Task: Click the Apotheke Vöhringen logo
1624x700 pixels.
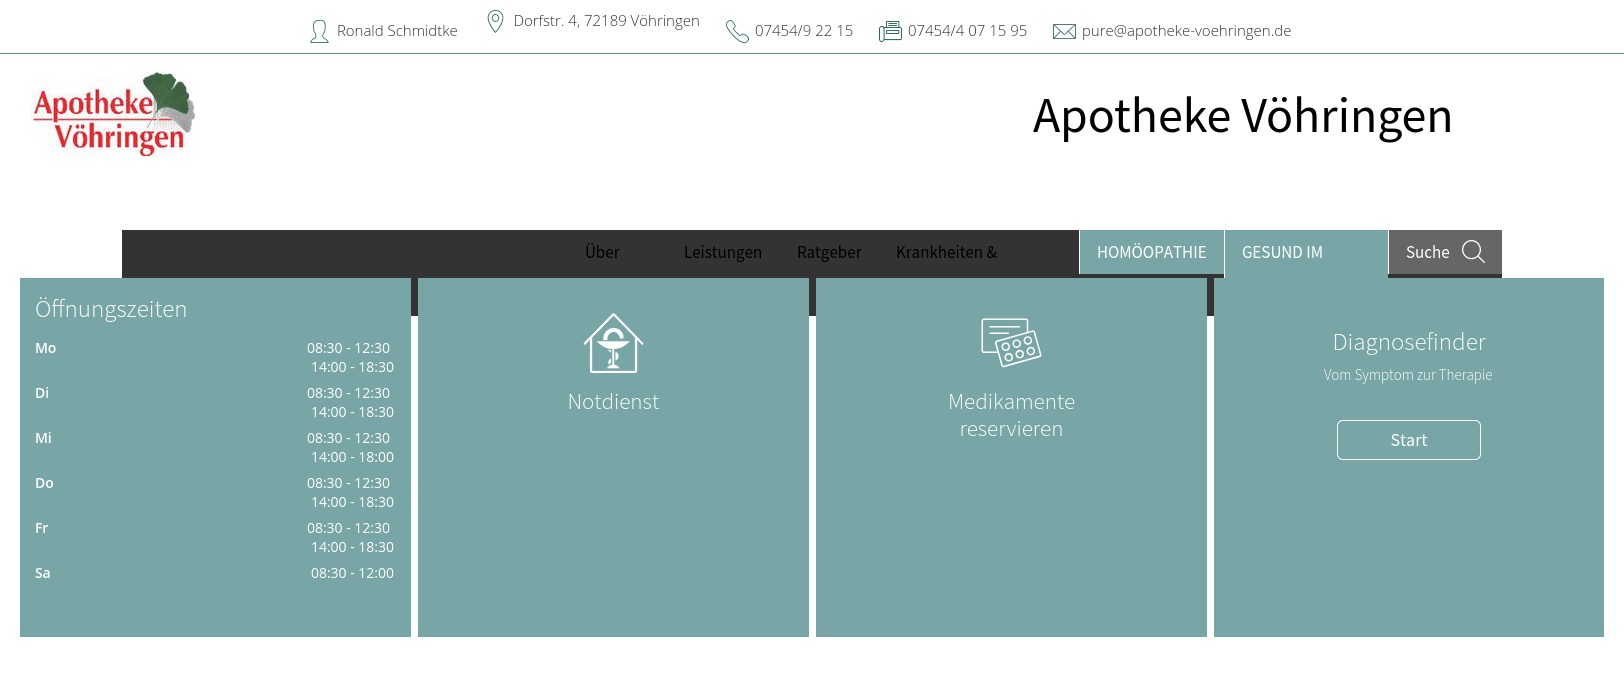Action: tap(114, 114)
